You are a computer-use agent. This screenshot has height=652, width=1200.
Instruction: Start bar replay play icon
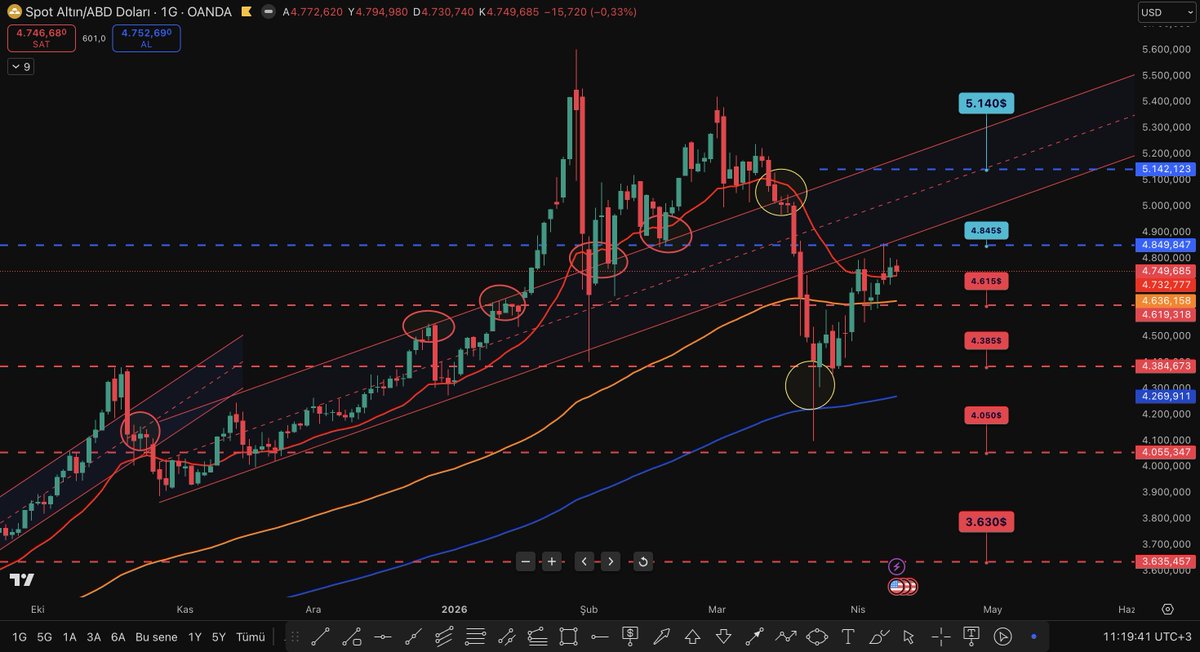pyautogui.click(x=1002, y=636)
